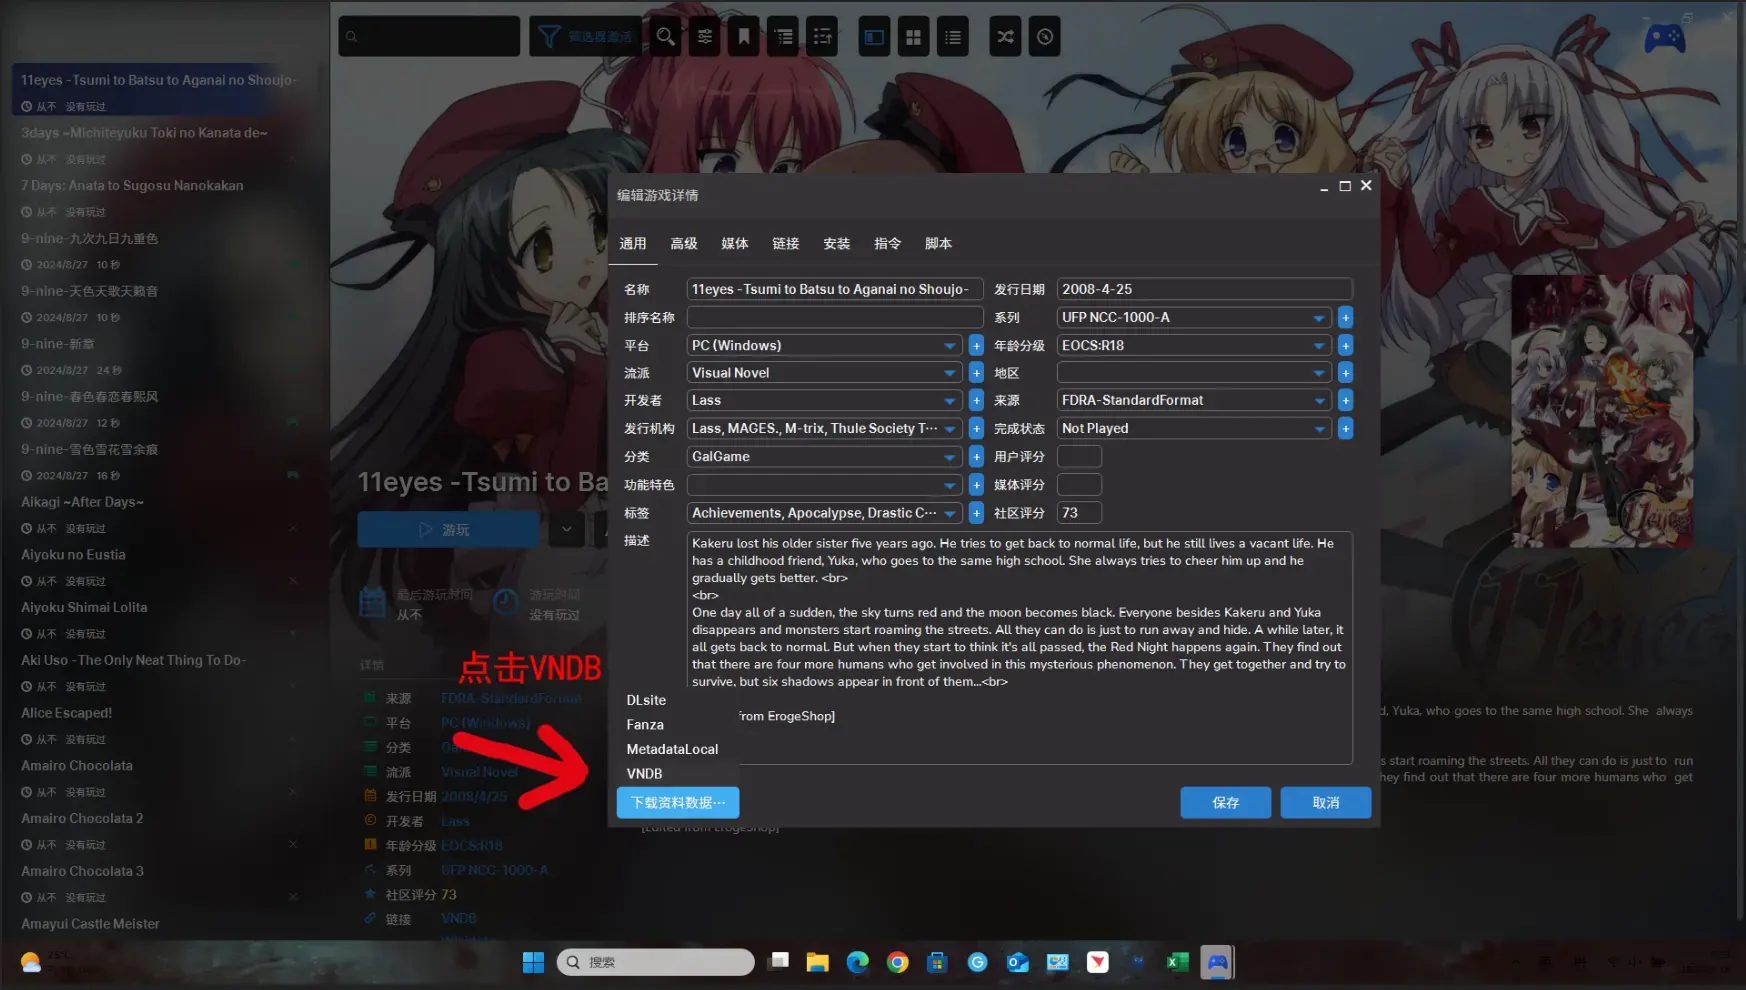Image resolution: width=1746 pixels, height=990 pixels.
Task: Add new platform with plus button beside 平台
Action: [976, 346]
